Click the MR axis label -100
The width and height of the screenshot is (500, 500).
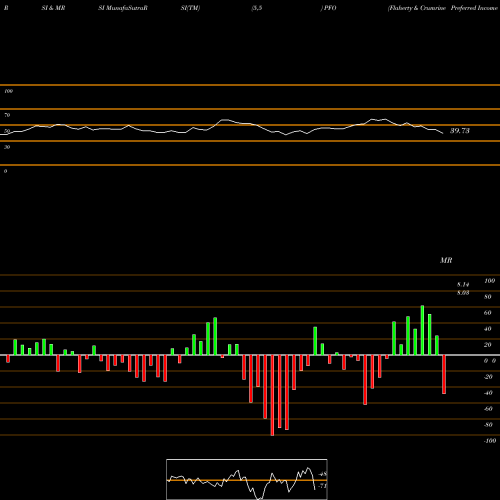coord(490,441)
